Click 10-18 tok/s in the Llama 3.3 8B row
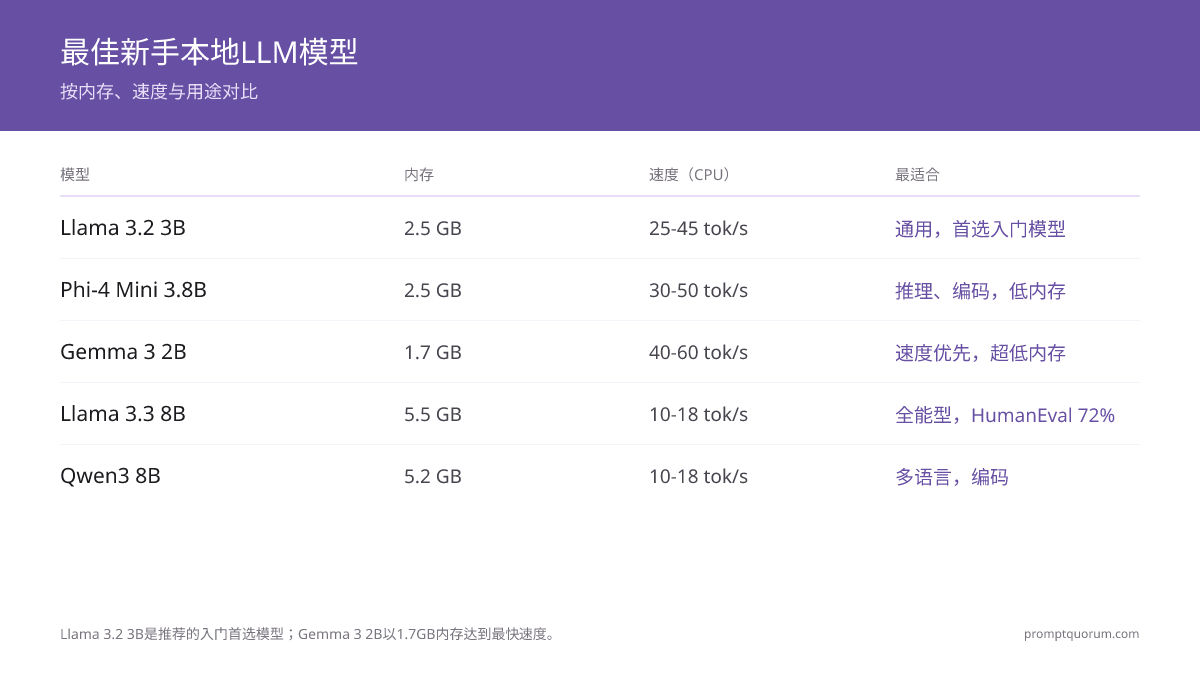 698,414
